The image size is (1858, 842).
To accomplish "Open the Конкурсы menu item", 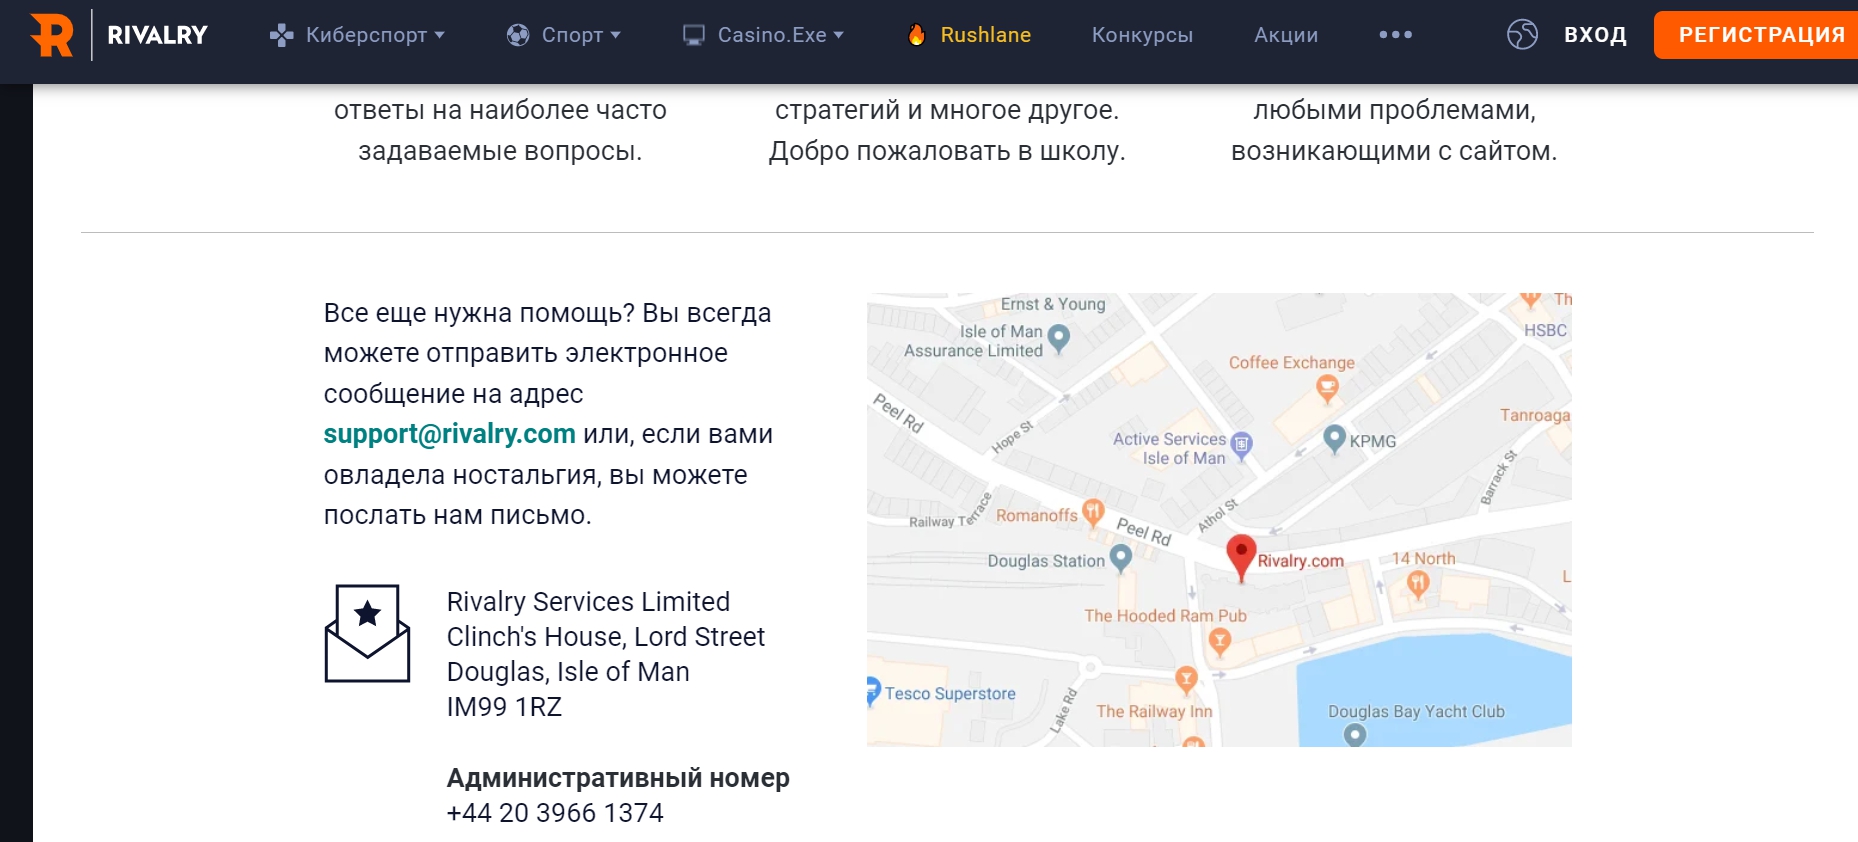I will click(1142, 35).
